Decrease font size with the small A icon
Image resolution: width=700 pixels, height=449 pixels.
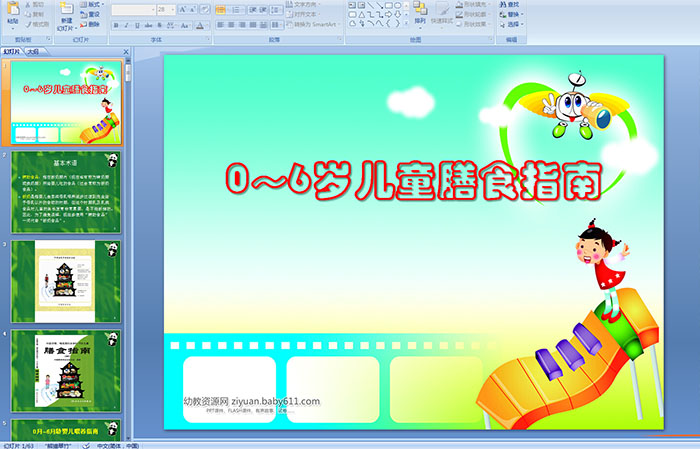coord(193,9)
